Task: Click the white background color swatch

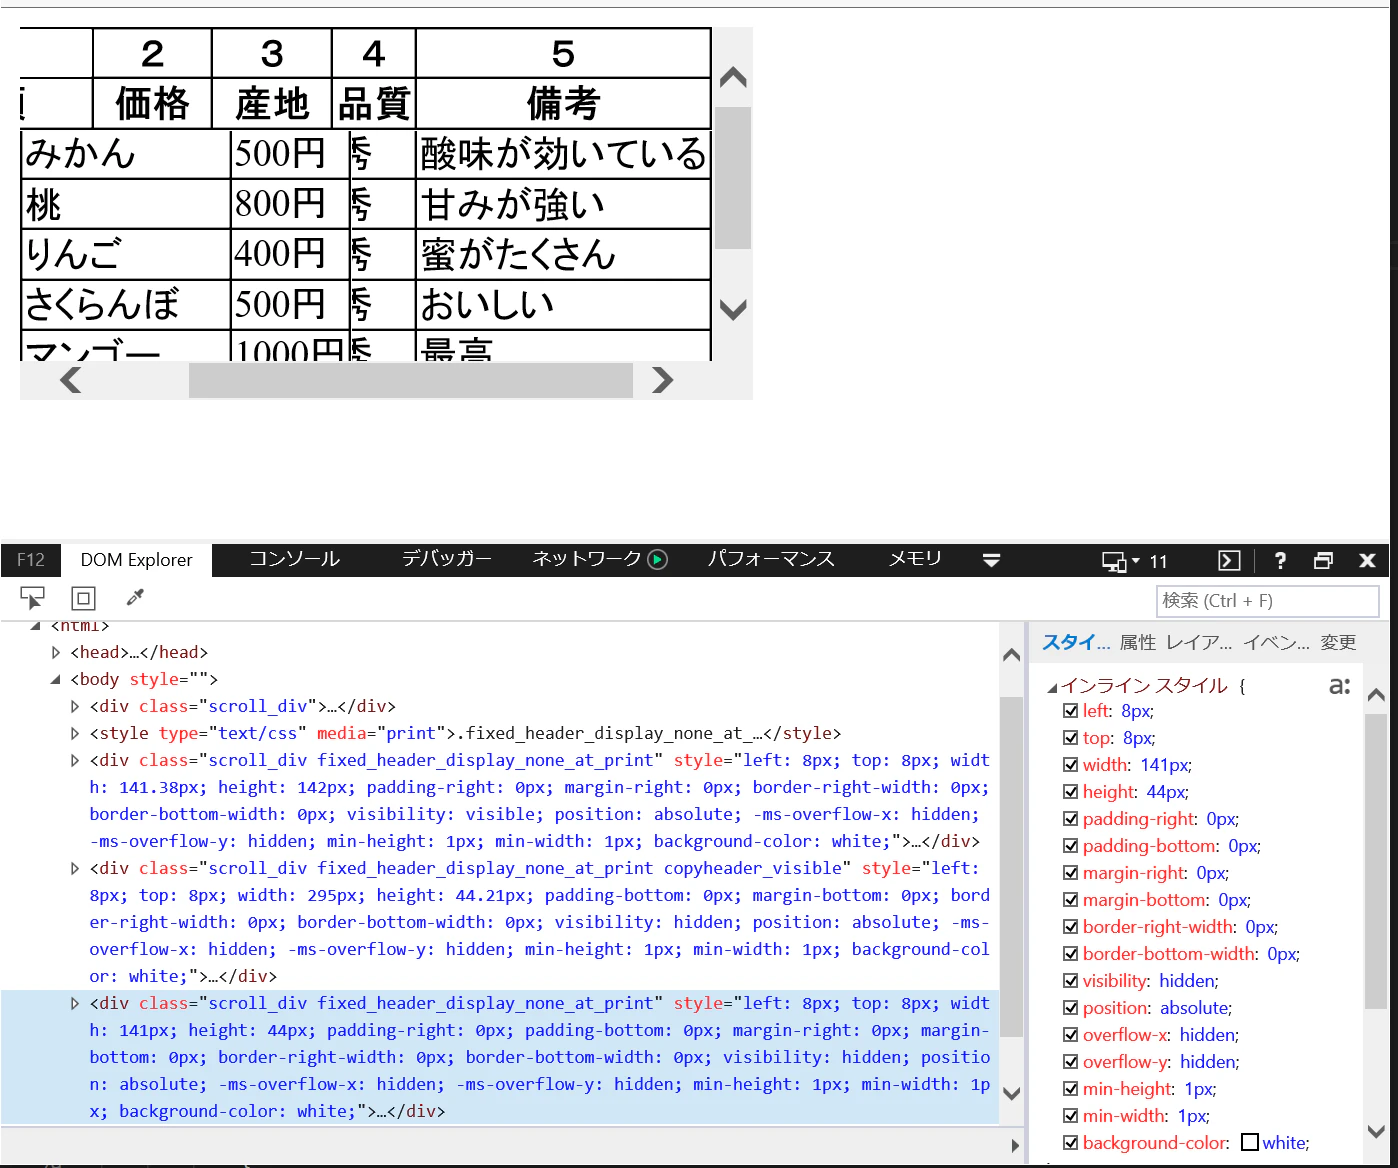Action: pyautogui.click(x=1250, y=1142)
